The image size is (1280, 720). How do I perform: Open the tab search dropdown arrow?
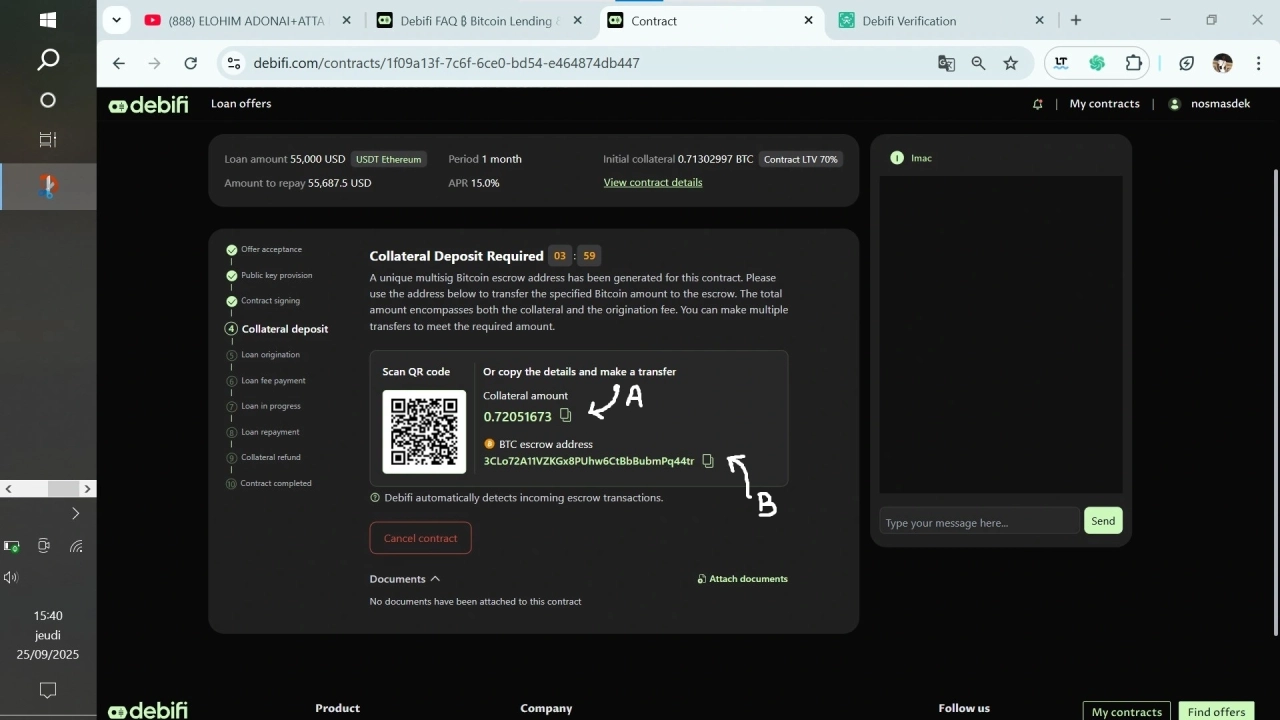[117, 20]
